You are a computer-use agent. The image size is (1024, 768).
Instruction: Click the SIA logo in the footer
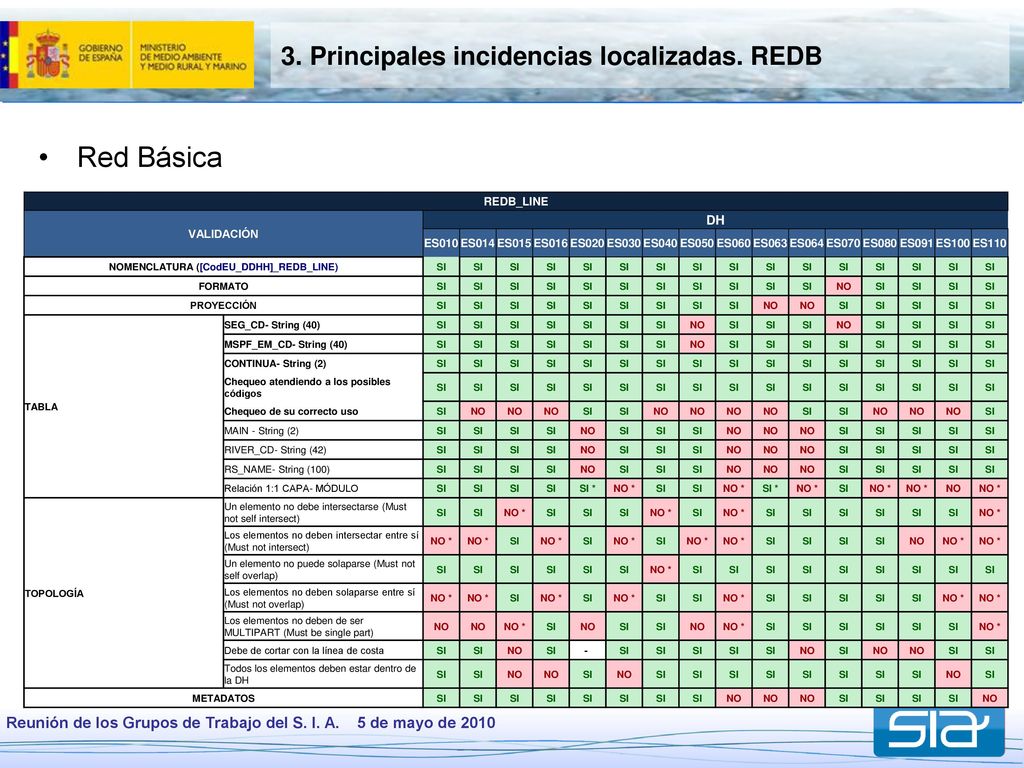938,732
